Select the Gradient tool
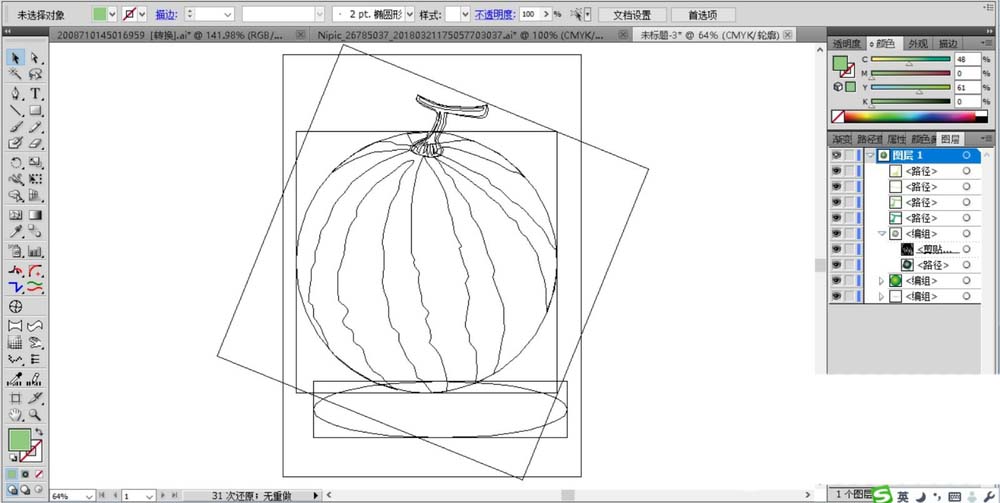1000x503 pixels. coord(36,215)
